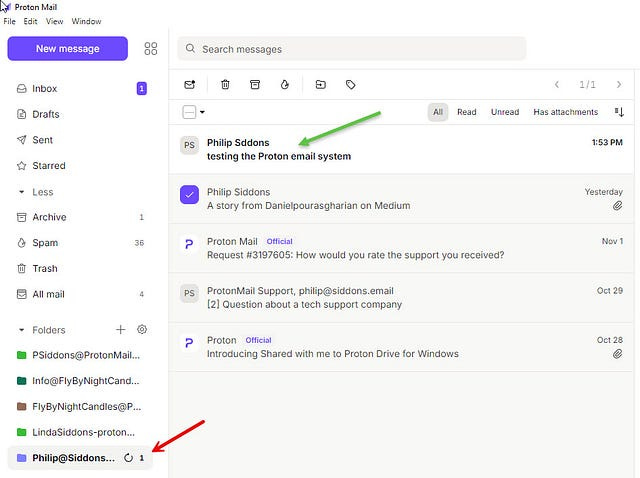Click Sent paper-plane icon
The width and height of the screenshot is (640, 478).
point(22,140)
